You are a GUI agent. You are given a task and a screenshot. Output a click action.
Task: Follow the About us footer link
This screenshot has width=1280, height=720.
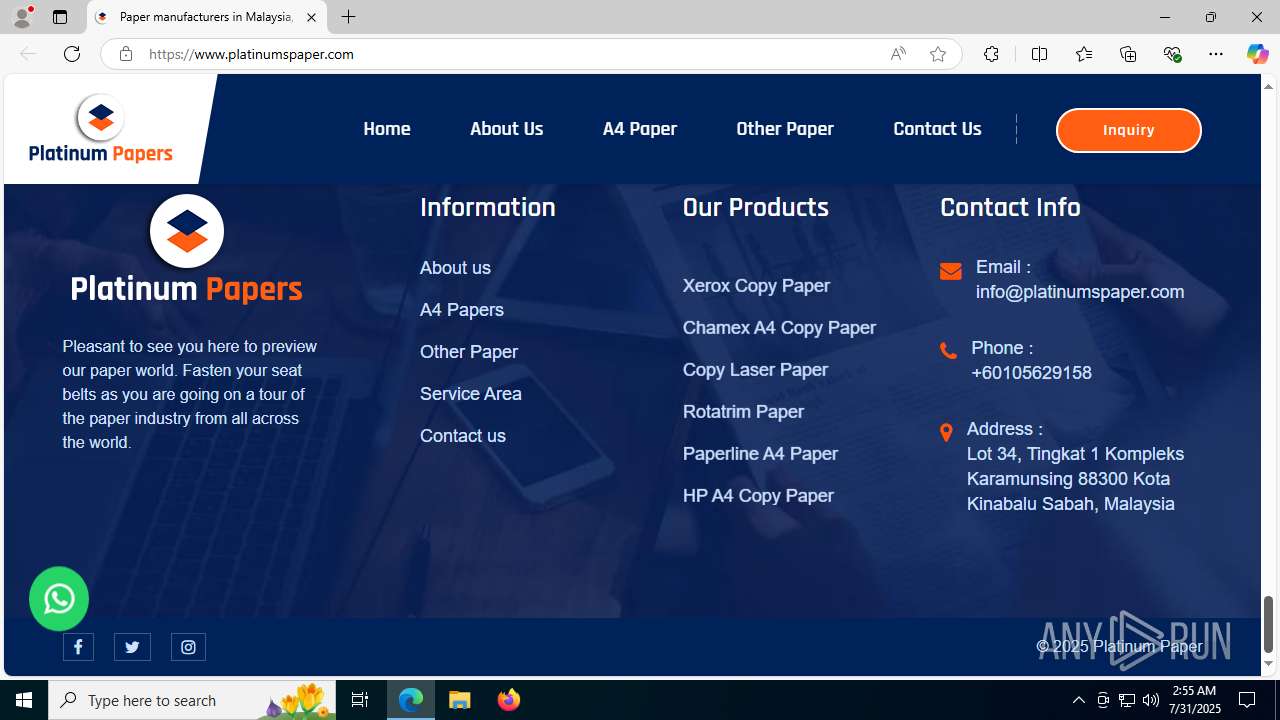point(455,268)
